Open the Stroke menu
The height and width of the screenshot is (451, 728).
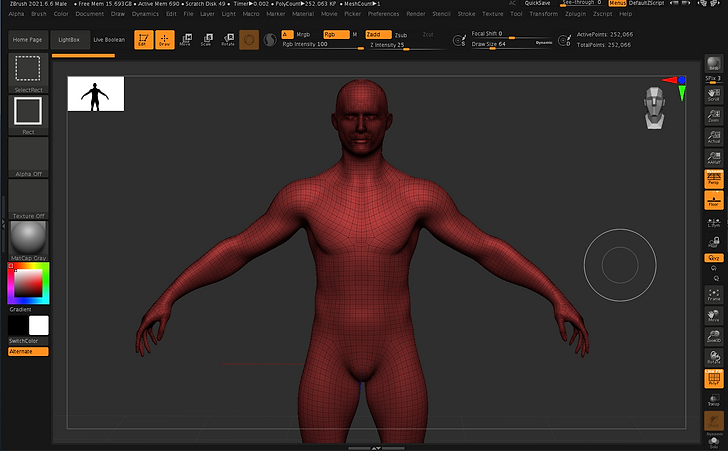467,14
